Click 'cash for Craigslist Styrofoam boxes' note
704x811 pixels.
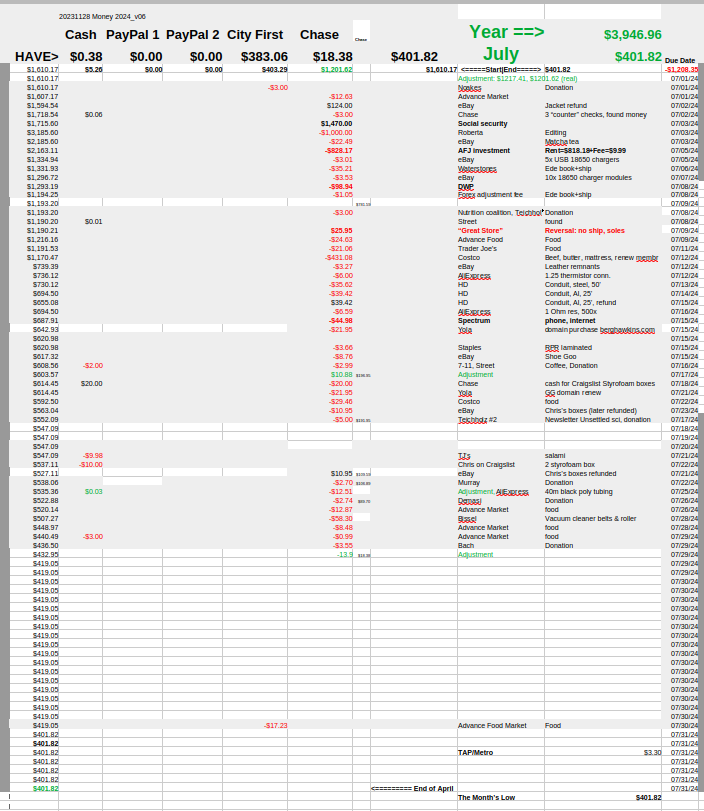tap(600, 384)
